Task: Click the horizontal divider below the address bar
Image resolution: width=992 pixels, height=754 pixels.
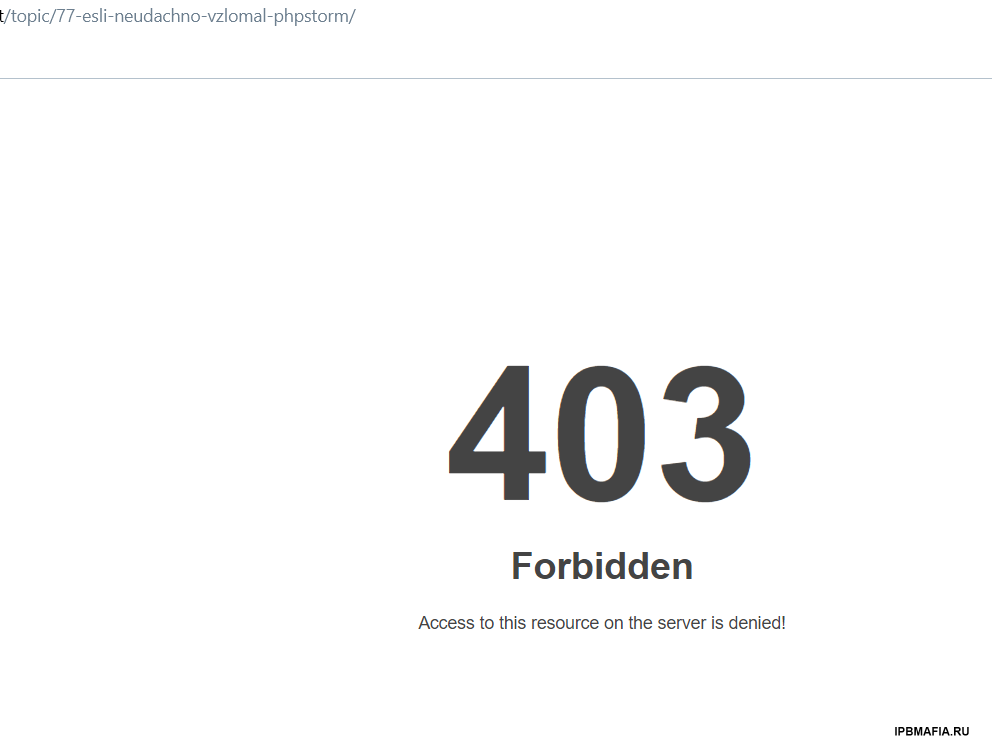Action: [496, 78]
